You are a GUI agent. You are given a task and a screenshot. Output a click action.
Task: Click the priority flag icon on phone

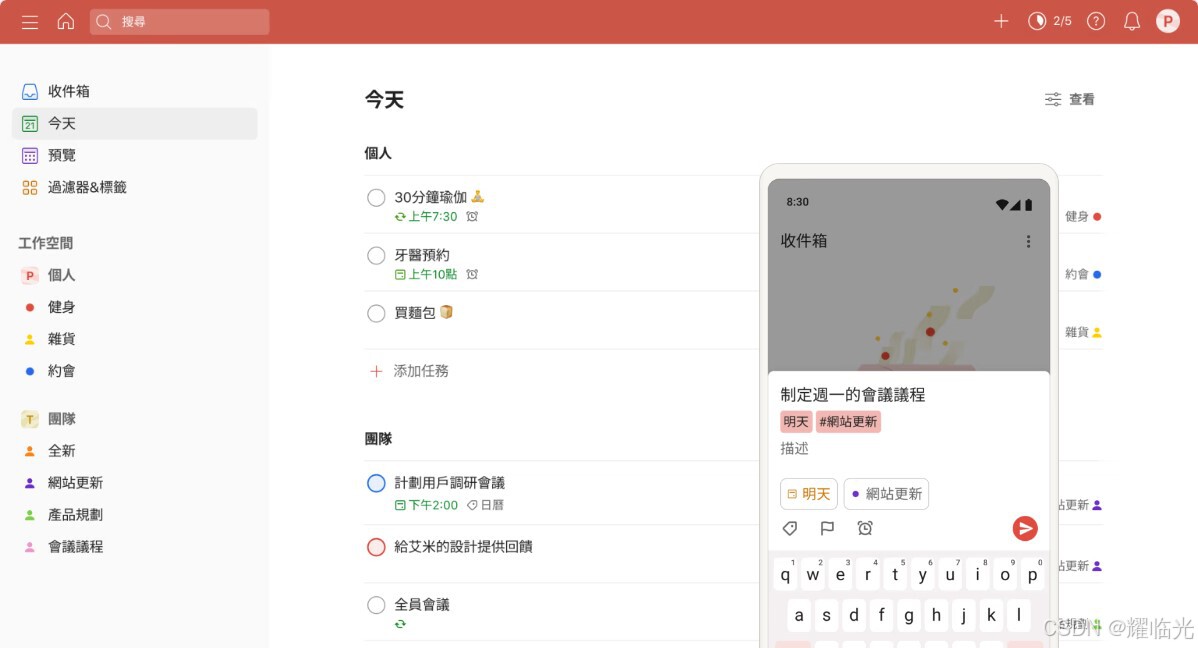tap(827, 528)
